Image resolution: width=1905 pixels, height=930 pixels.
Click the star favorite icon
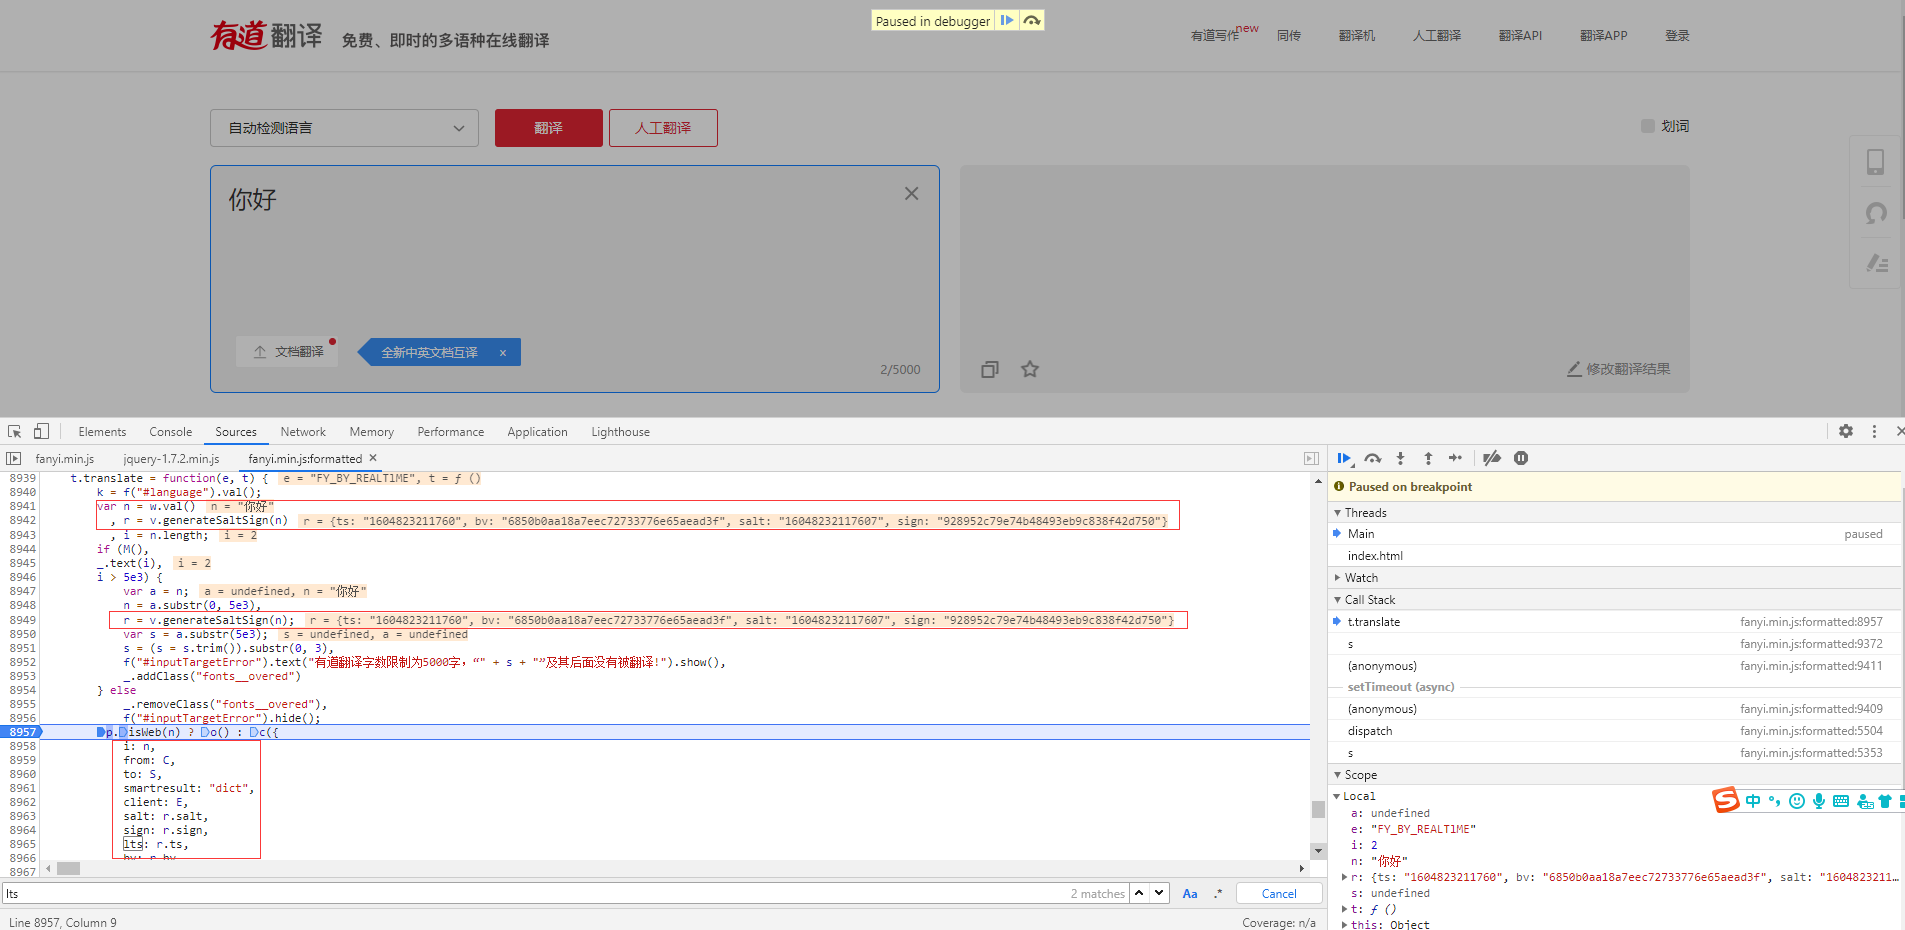tap(1030, 369)
